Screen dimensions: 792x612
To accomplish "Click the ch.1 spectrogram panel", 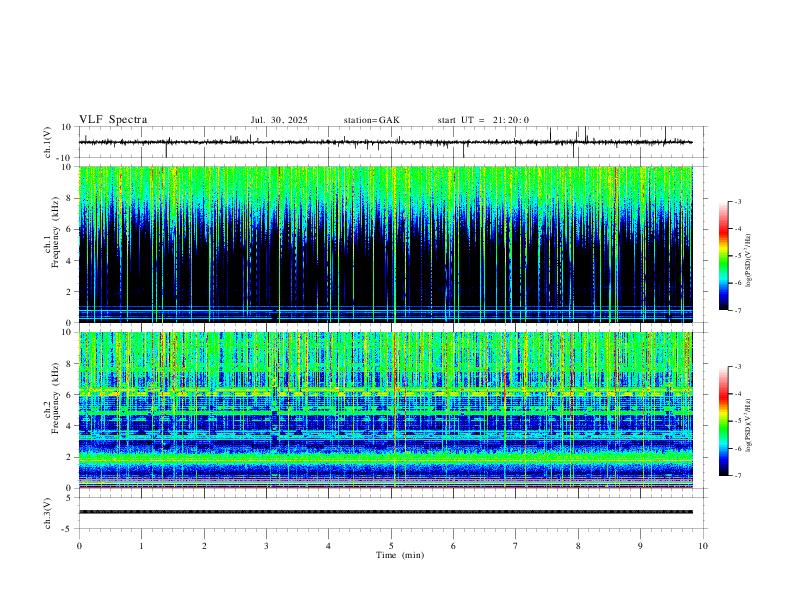I will [386, 244].
